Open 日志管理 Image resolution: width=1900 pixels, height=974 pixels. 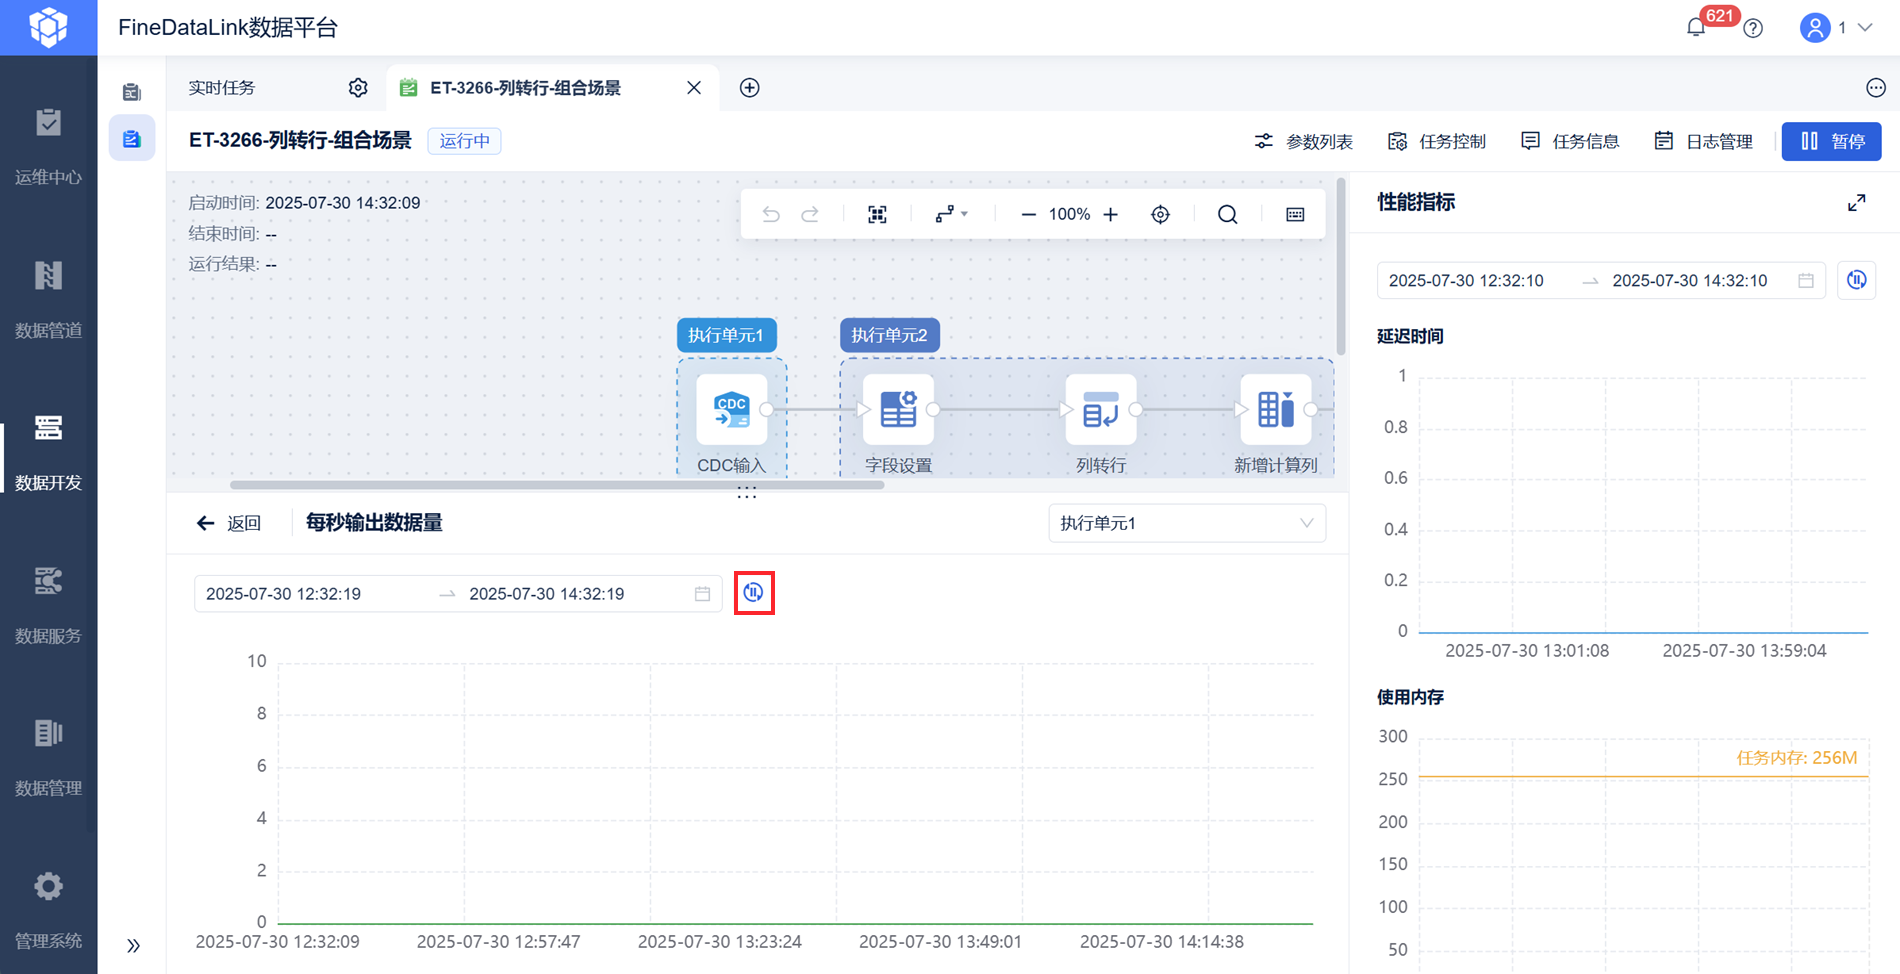pyautogui.click(x=1703, y=141)
